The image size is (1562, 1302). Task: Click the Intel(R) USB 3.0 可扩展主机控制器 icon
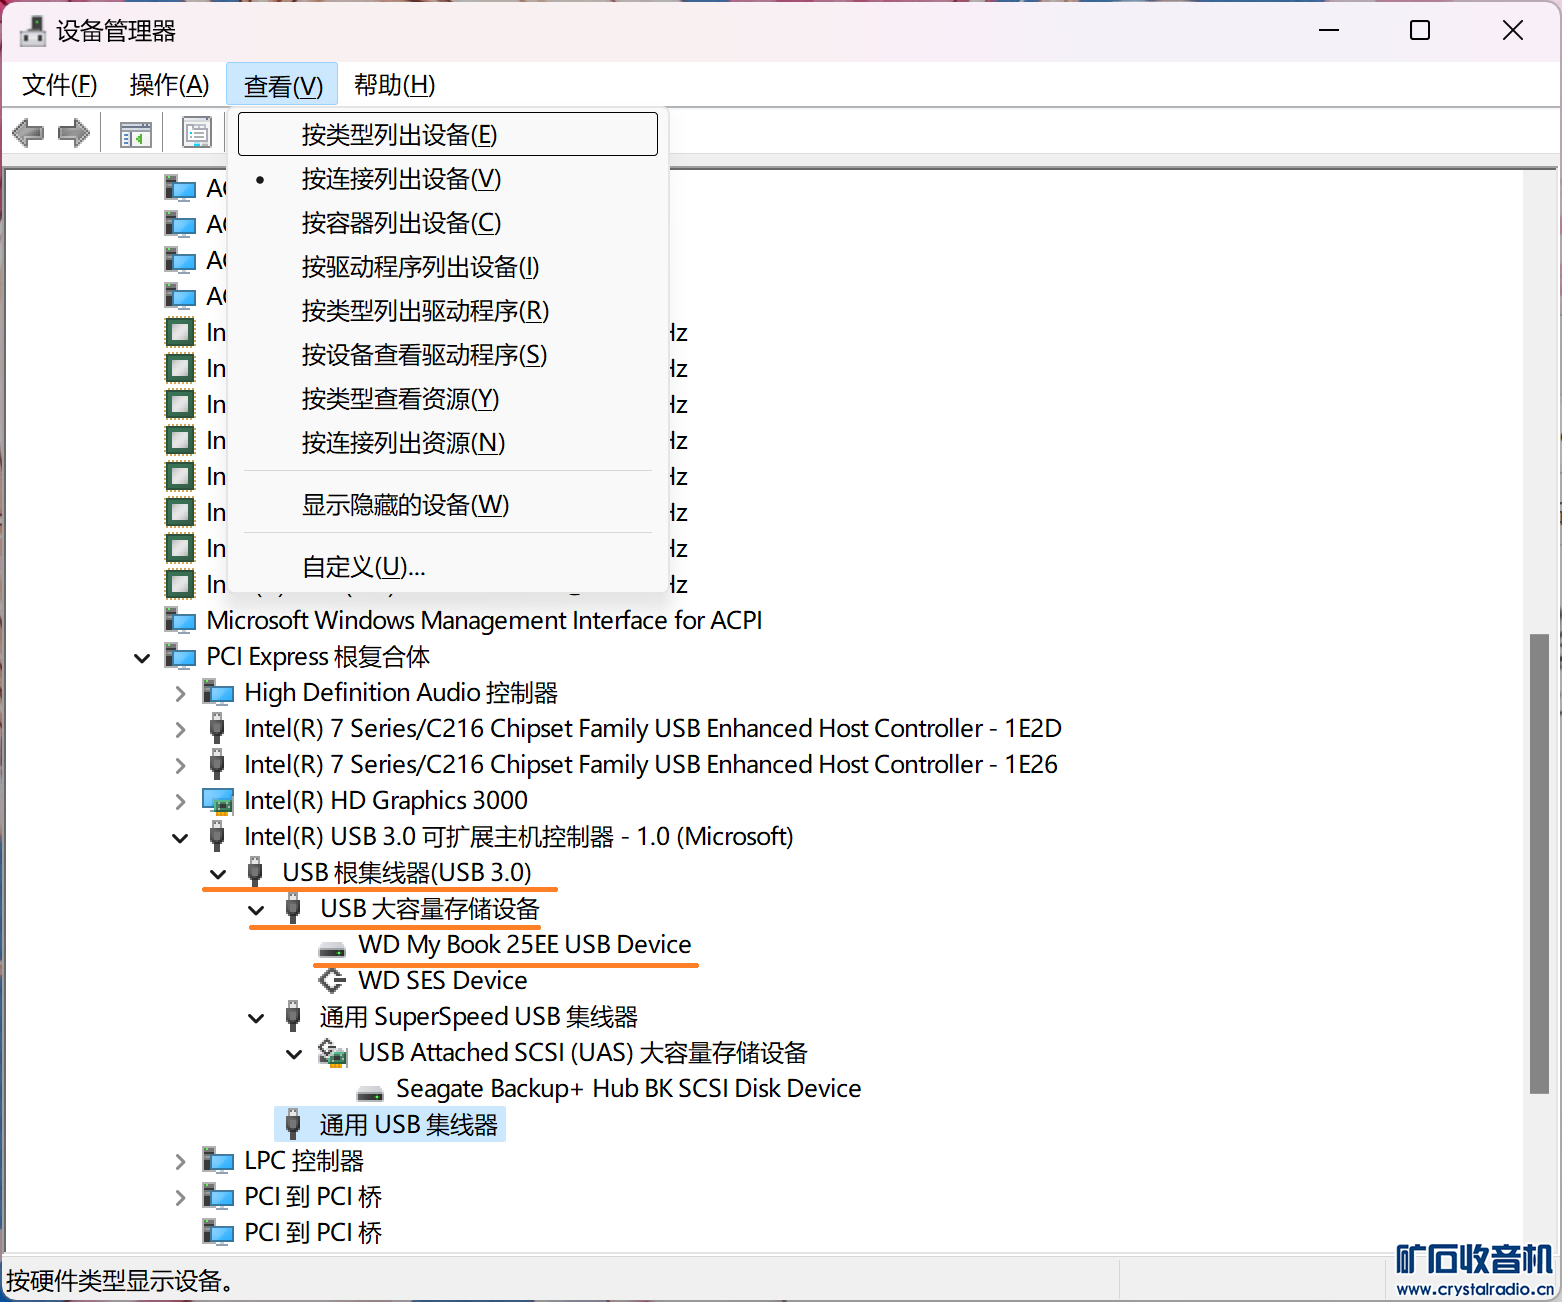[x=217, y=836]
